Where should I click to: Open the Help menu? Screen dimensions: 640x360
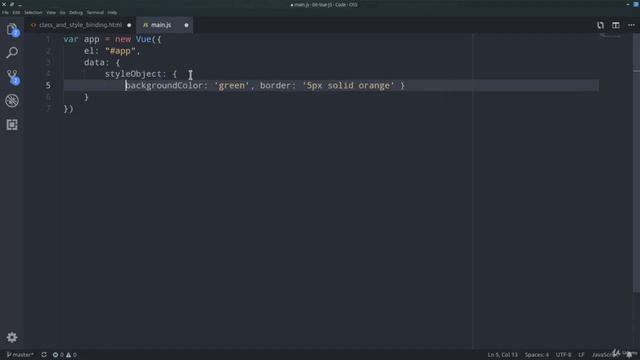click(113, 13)
